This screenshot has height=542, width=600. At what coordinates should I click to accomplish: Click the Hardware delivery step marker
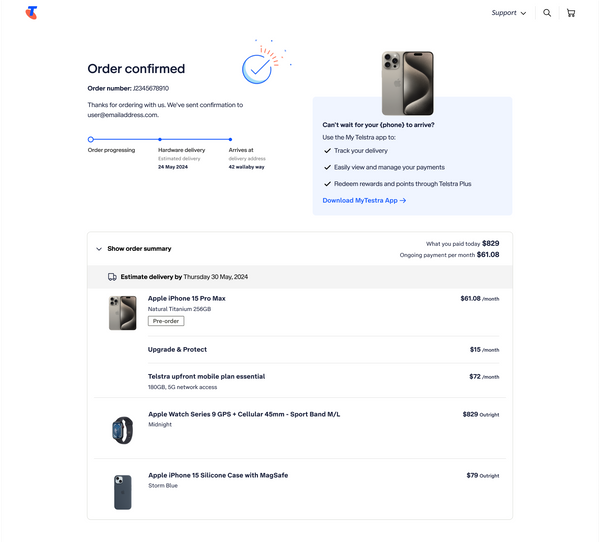[160, 139]
